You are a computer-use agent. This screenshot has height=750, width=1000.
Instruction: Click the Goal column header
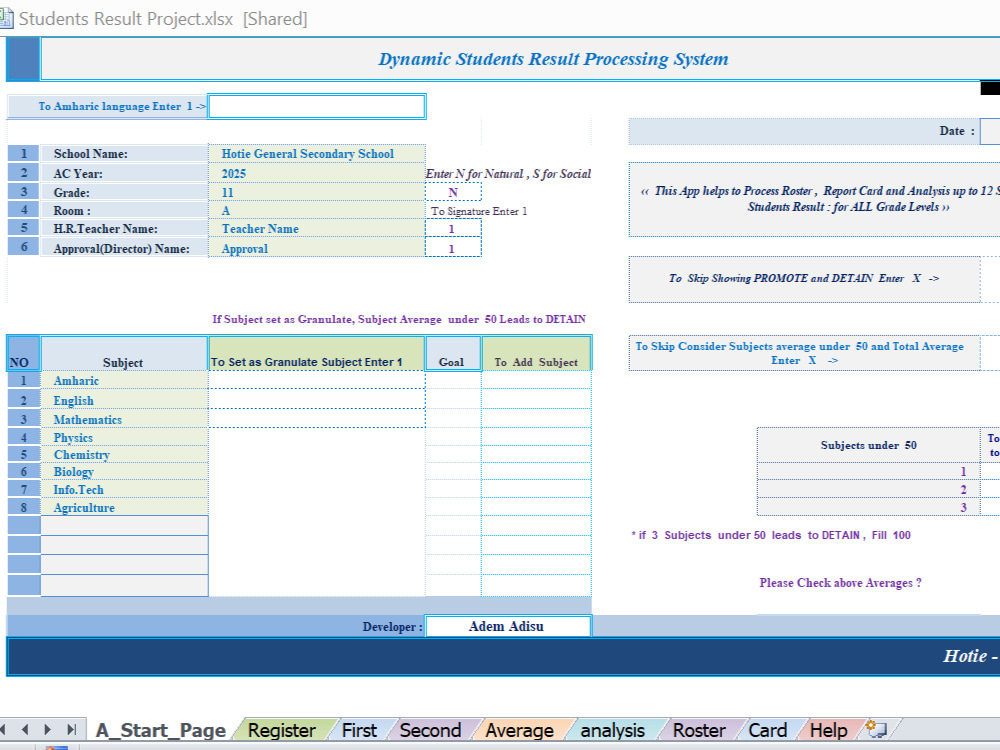[x=453, y=353]
